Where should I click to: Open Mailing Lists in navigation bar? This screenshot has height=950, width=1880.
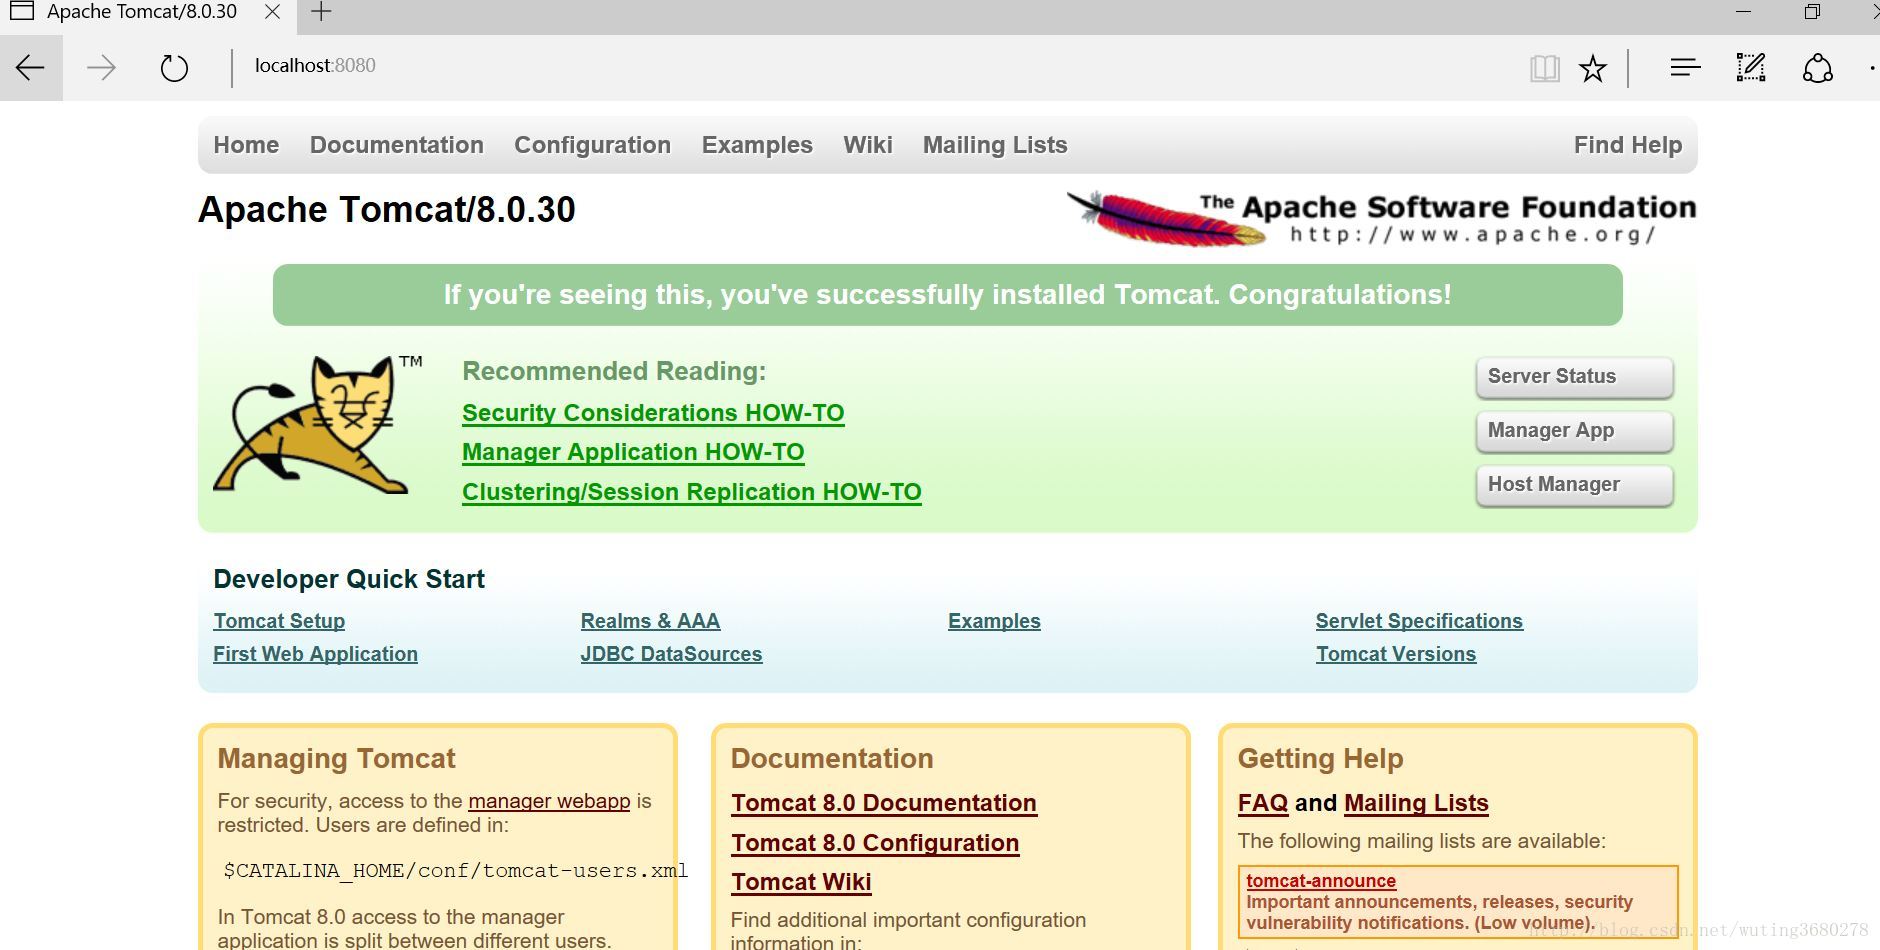[995, 145]
